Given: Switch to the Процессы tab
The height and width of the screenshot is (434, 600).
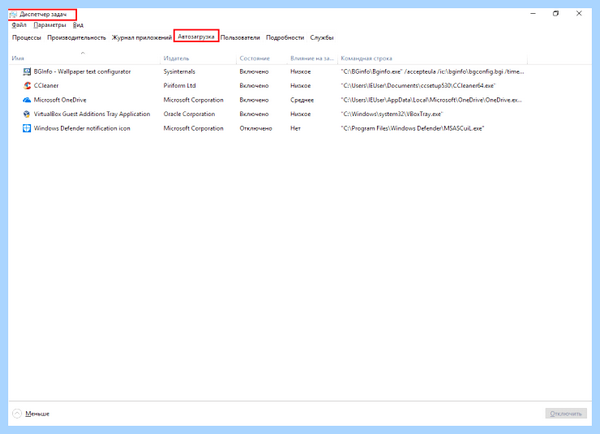Looking at the screenshot, I should (26, 38).
